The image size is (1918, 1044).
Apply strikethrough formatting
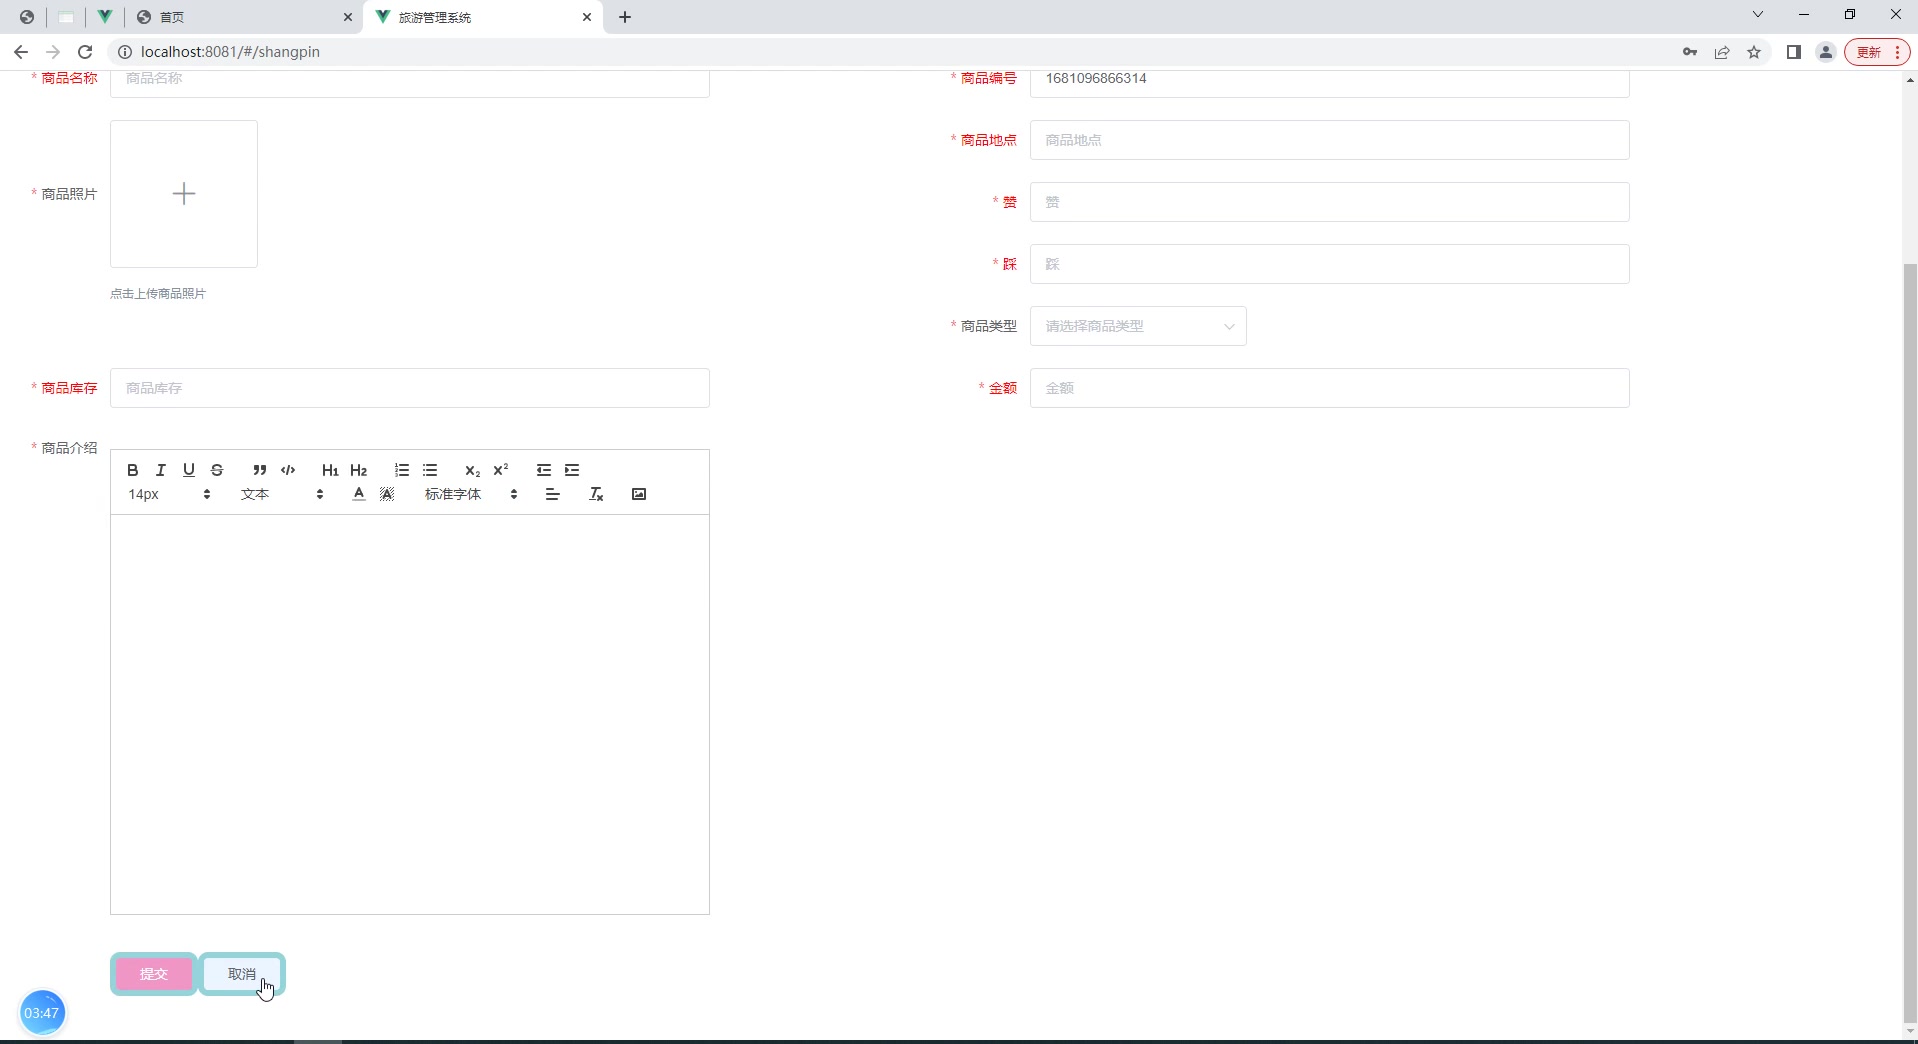click(217, 470)
